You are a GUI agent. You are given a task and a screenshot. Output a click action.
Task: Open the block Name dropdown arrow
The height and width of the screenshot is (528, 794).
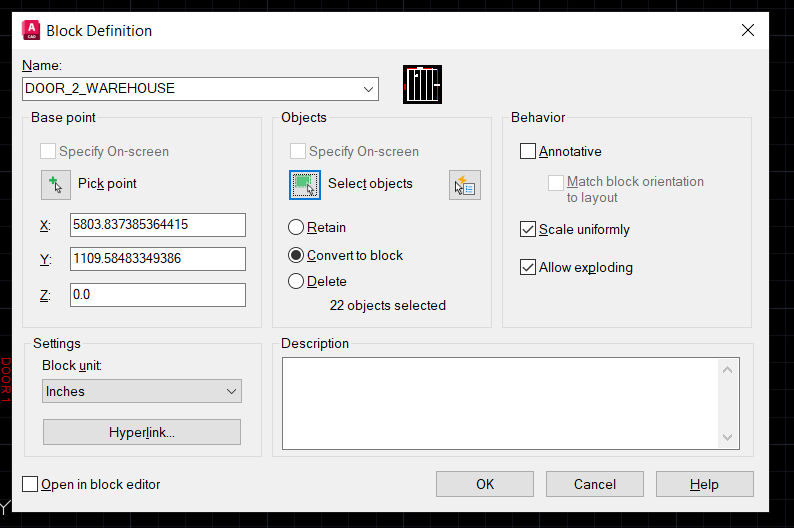pos(368,89)
